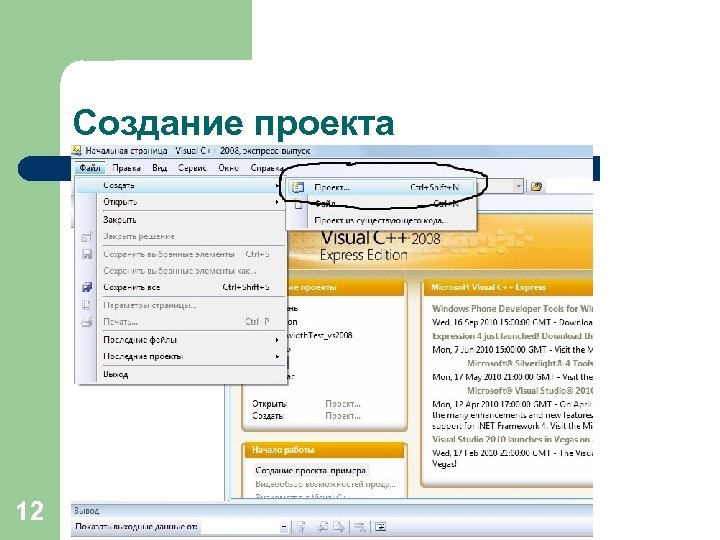Image resolution: width=720 pixels, height=540 pixels.
Task: Open the Сервис menu
Action: 192,168
